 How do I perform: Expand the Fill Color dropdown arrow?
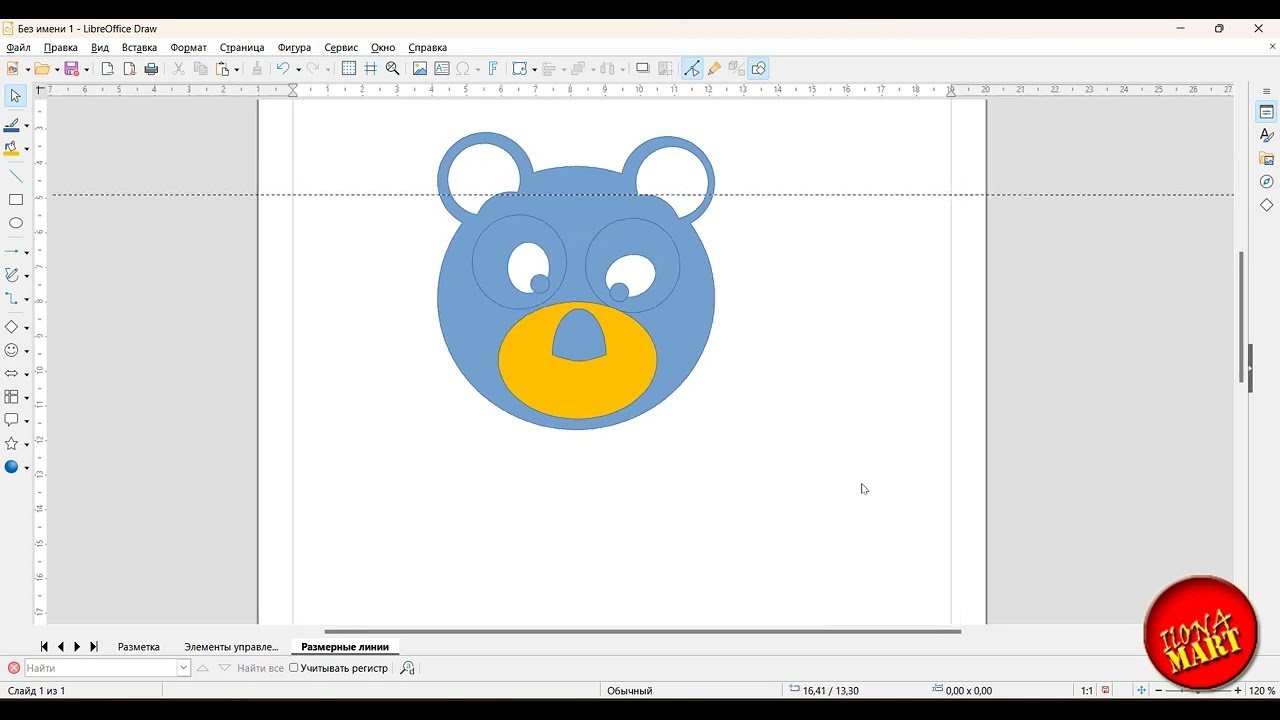pos(27,150)
